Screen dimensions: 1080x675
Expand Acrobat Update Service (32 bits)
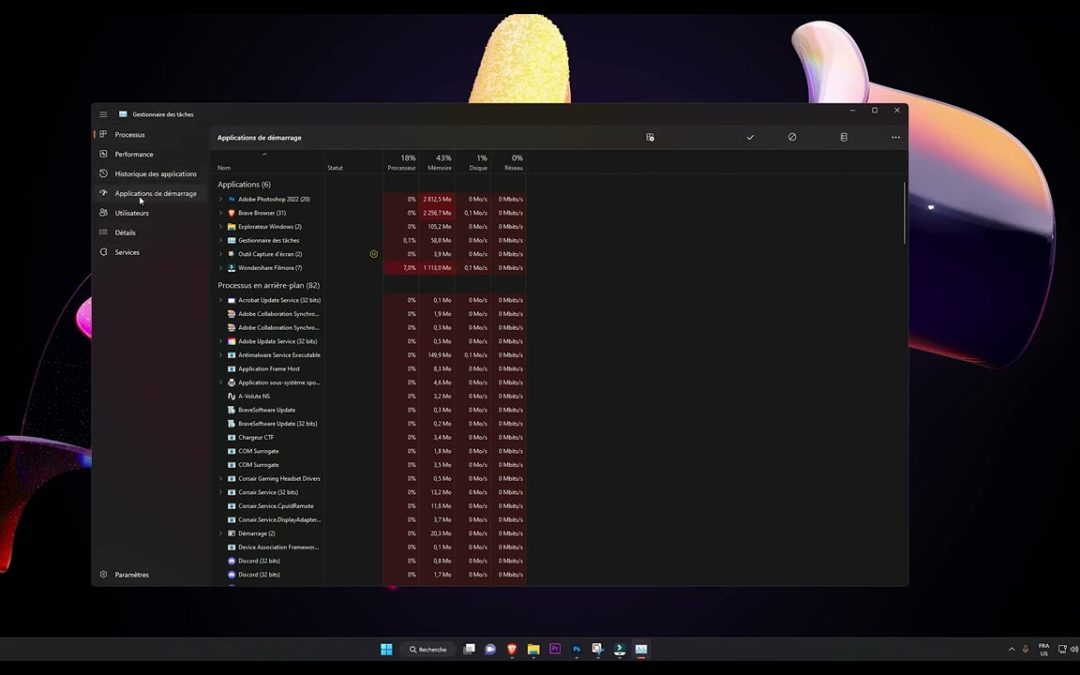click(x=220, y=300)
